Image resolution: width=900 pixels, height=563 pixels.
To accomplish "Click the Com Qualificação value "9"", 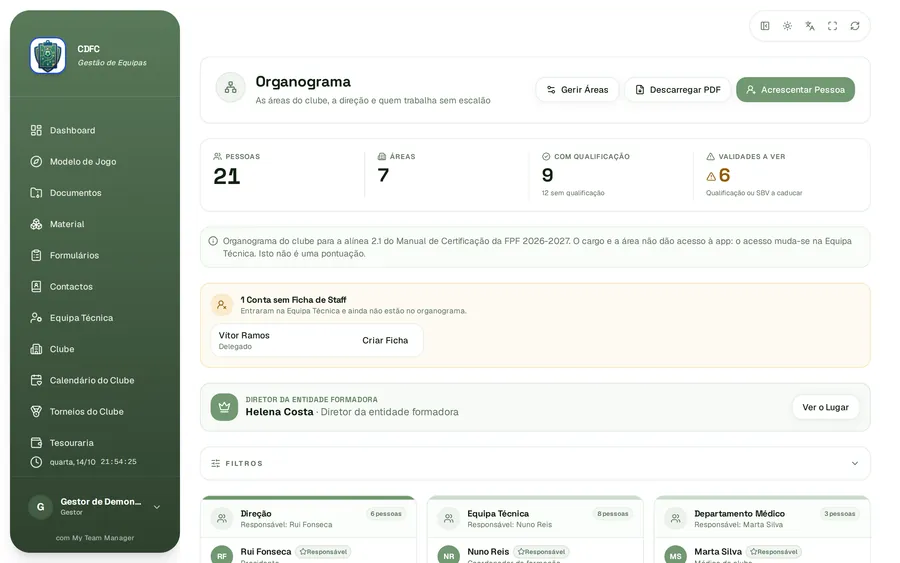I will (x=548, y=175).
